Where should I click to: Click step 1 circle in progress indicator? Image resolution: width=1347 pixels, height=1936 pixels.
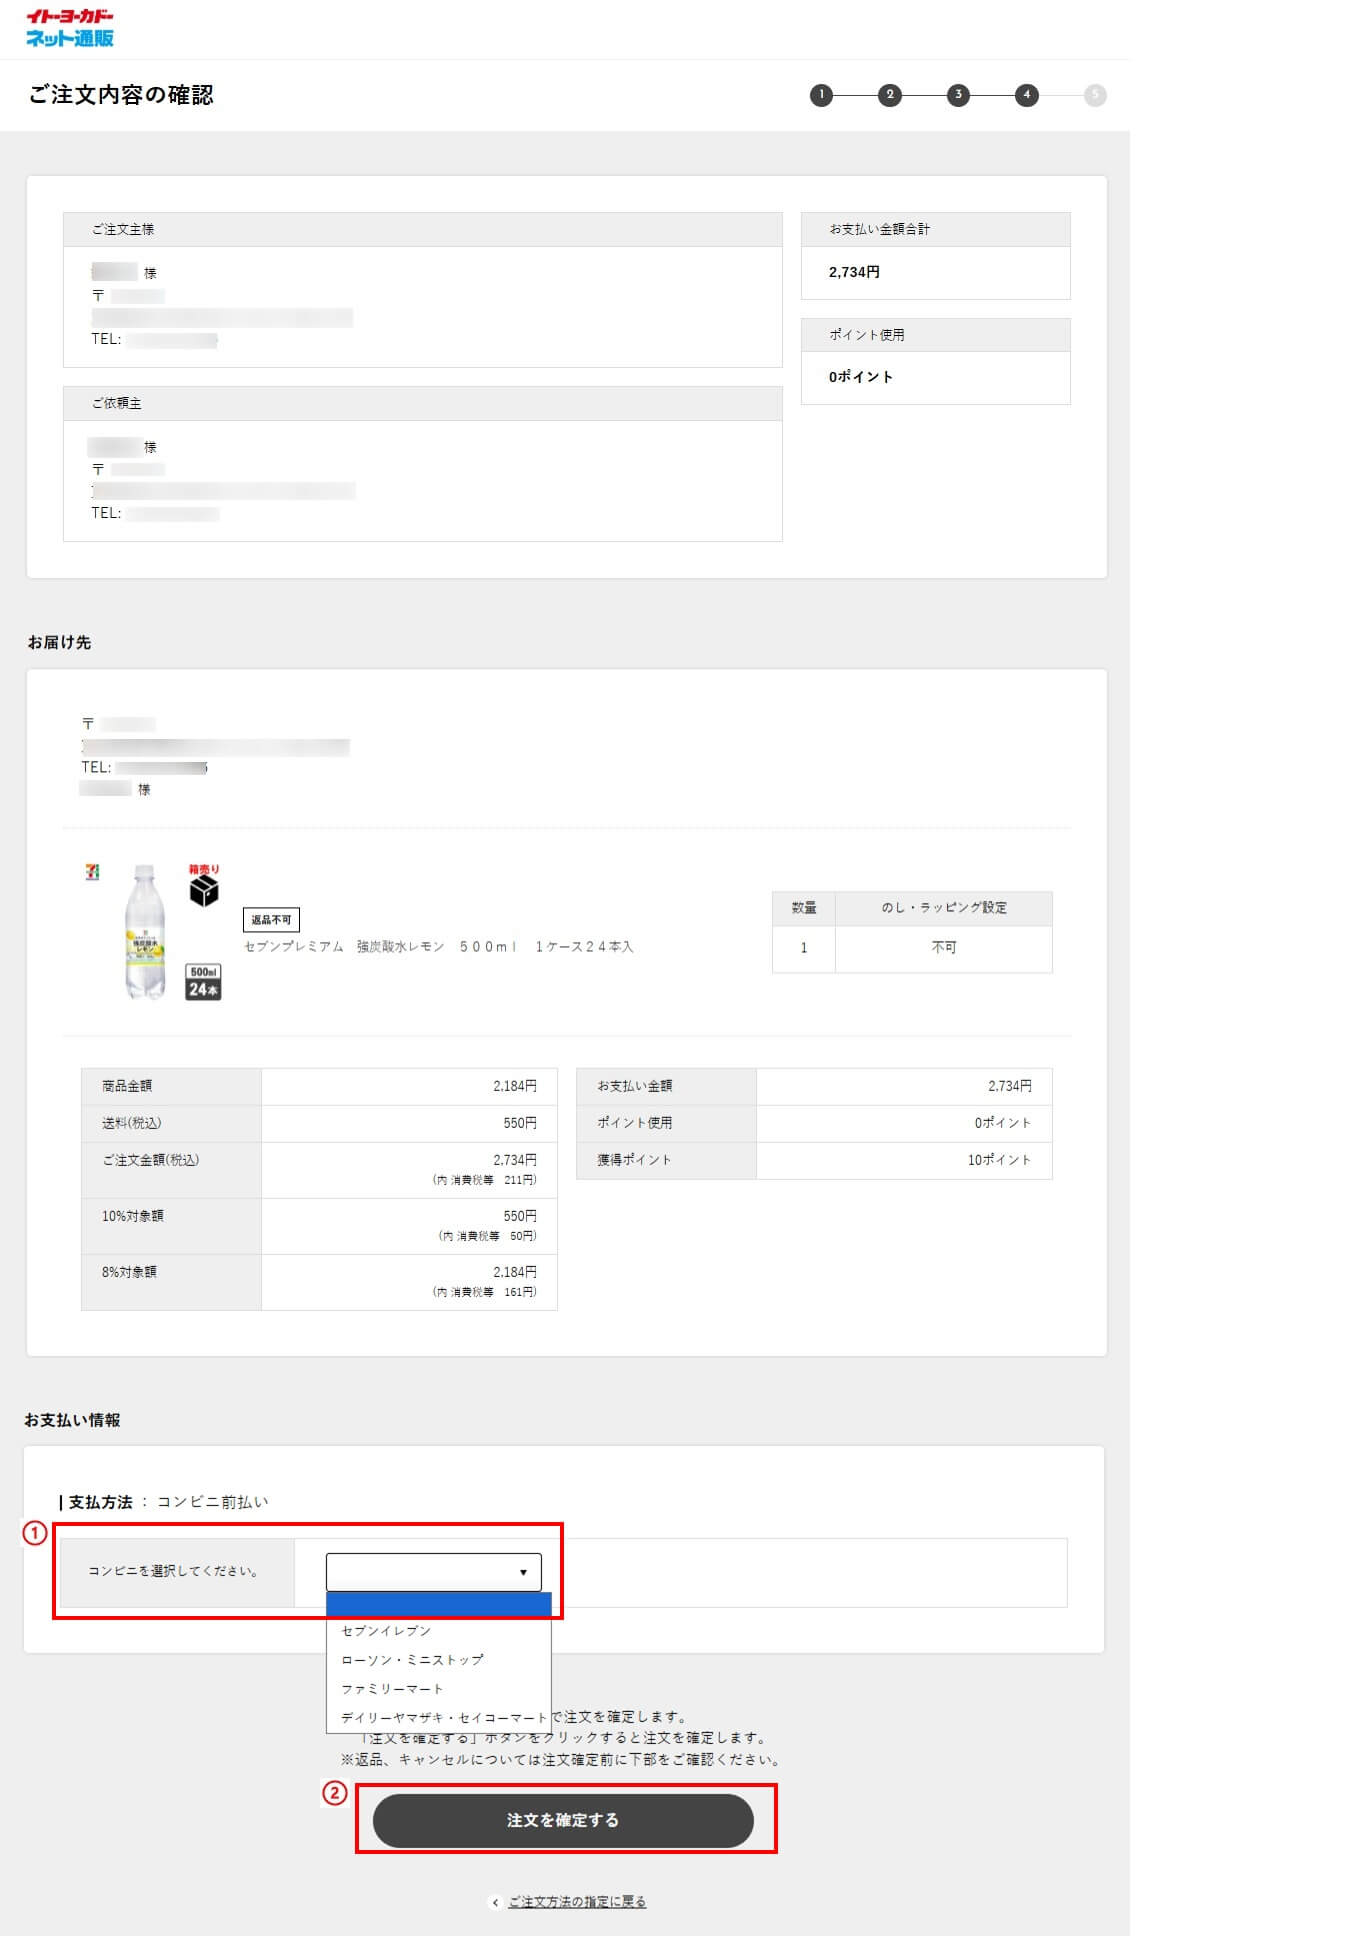pyautogui.click(x=821, y=95)
